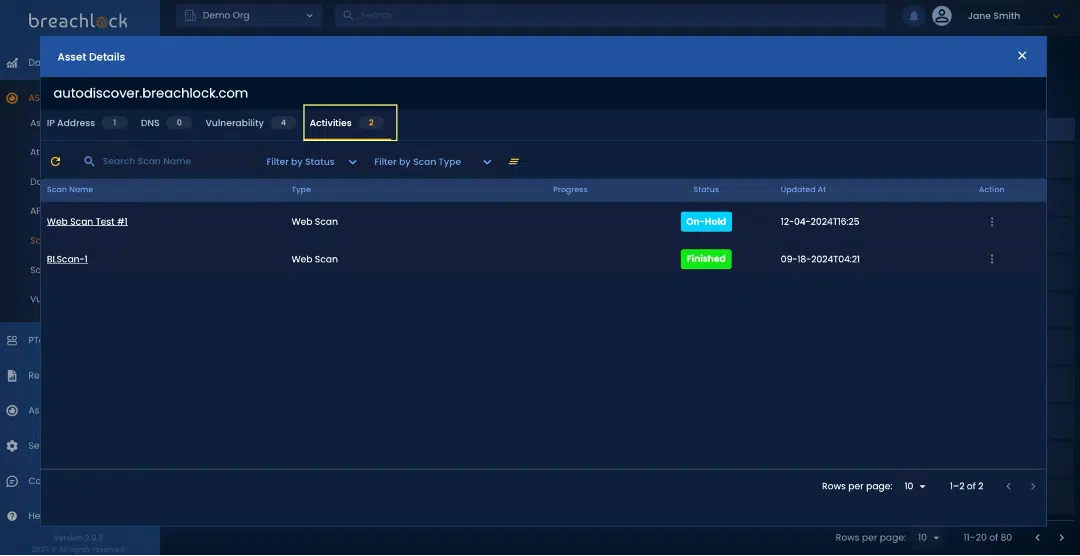The height and width of the screenshot is (556, 1080).
Task: Click the date 12-04-2024T16:25
Action: pyautogui.click(x=820, y=222)
